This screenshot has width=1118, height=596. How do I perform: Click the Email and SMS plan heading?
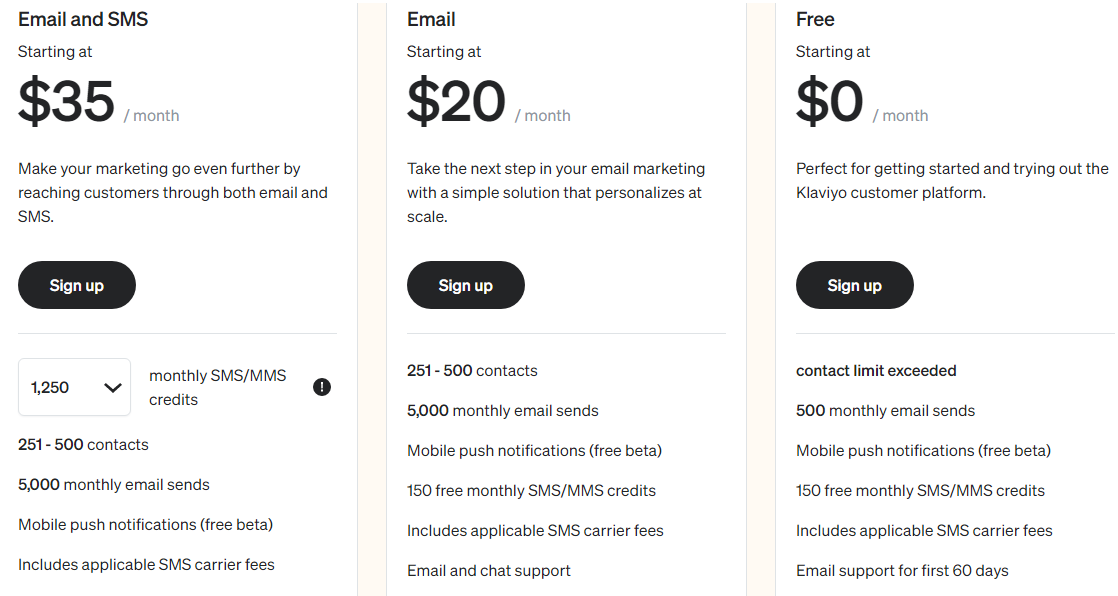click(83, 19)
